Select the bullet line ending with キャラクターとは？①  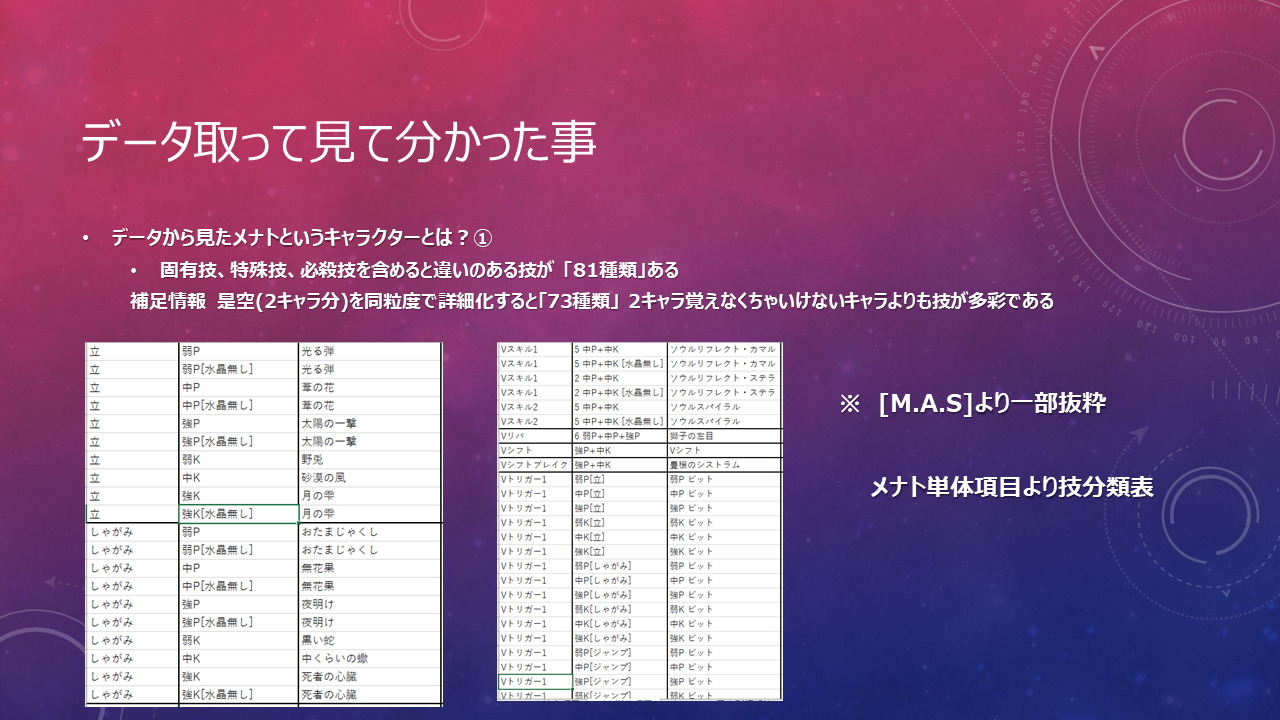[303, 238]
